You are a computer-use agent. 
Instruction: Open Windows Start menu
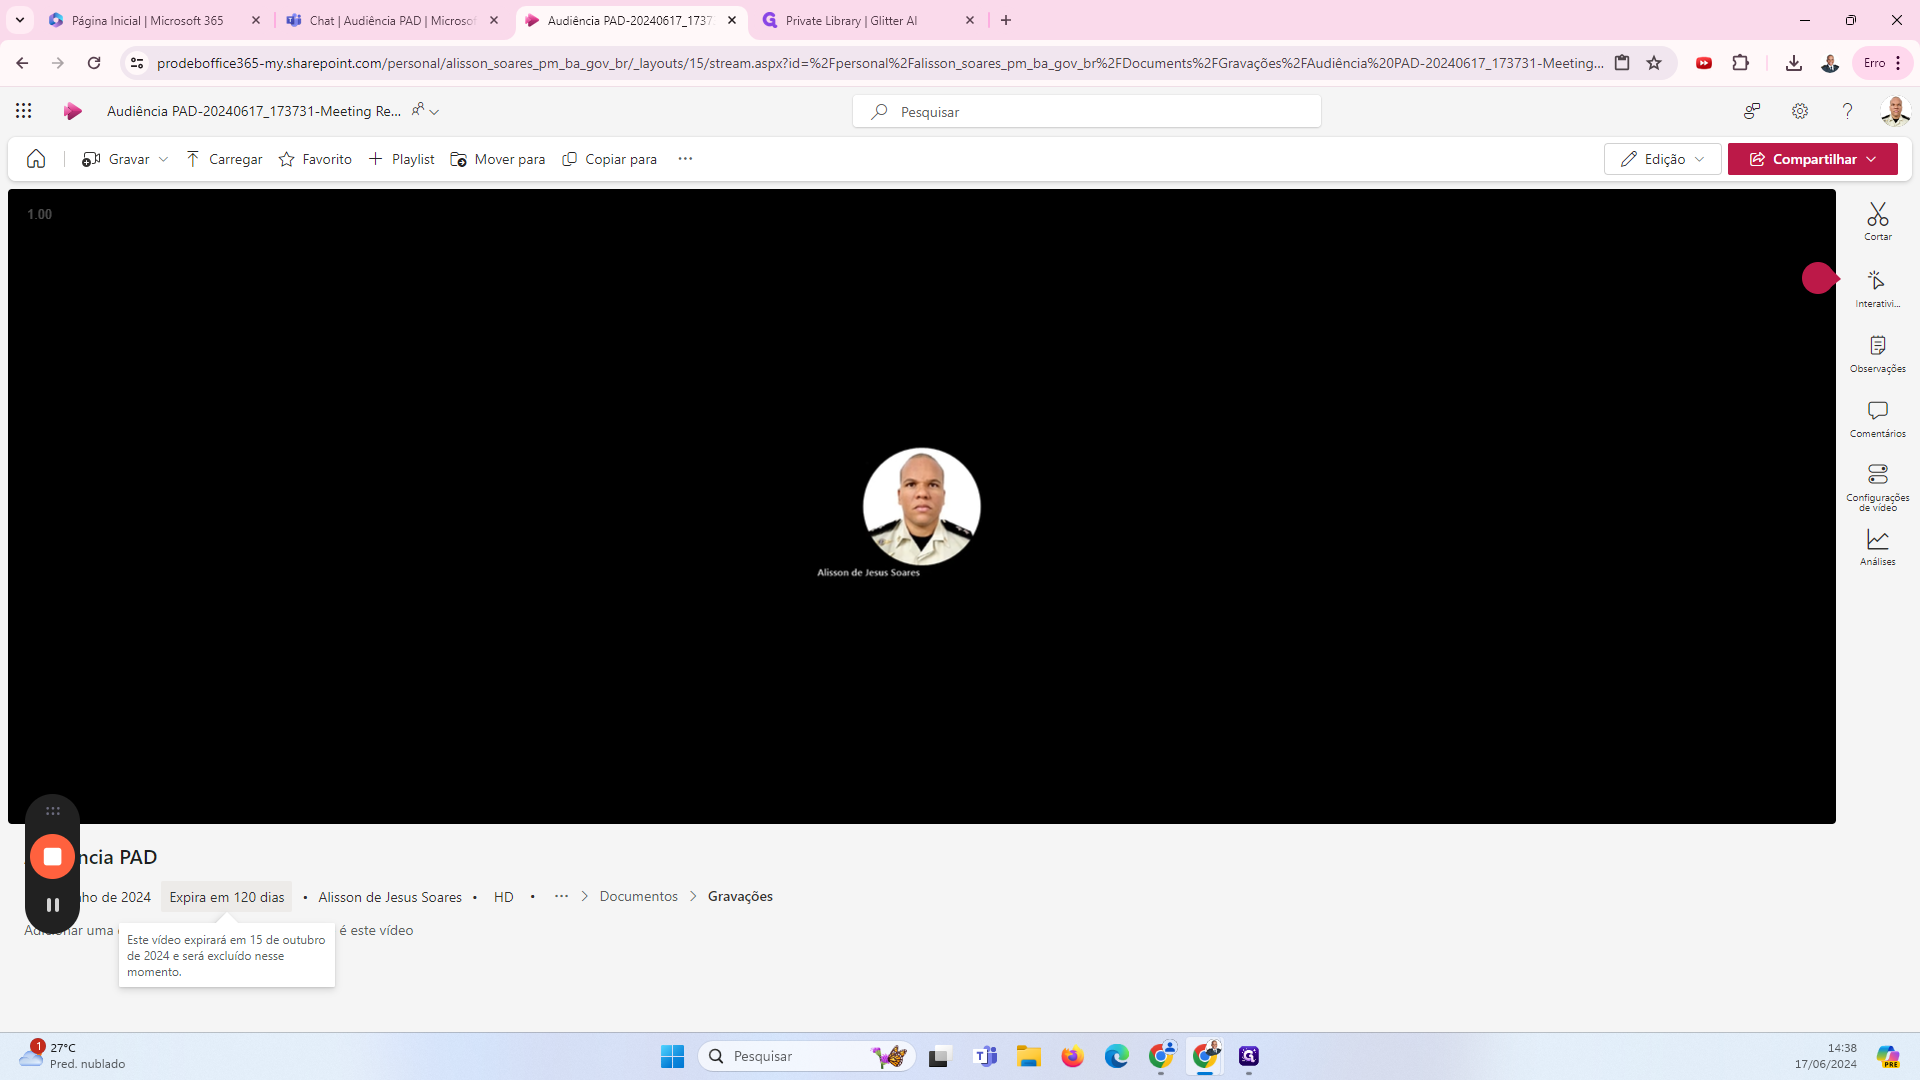(x=672, y=1056)
